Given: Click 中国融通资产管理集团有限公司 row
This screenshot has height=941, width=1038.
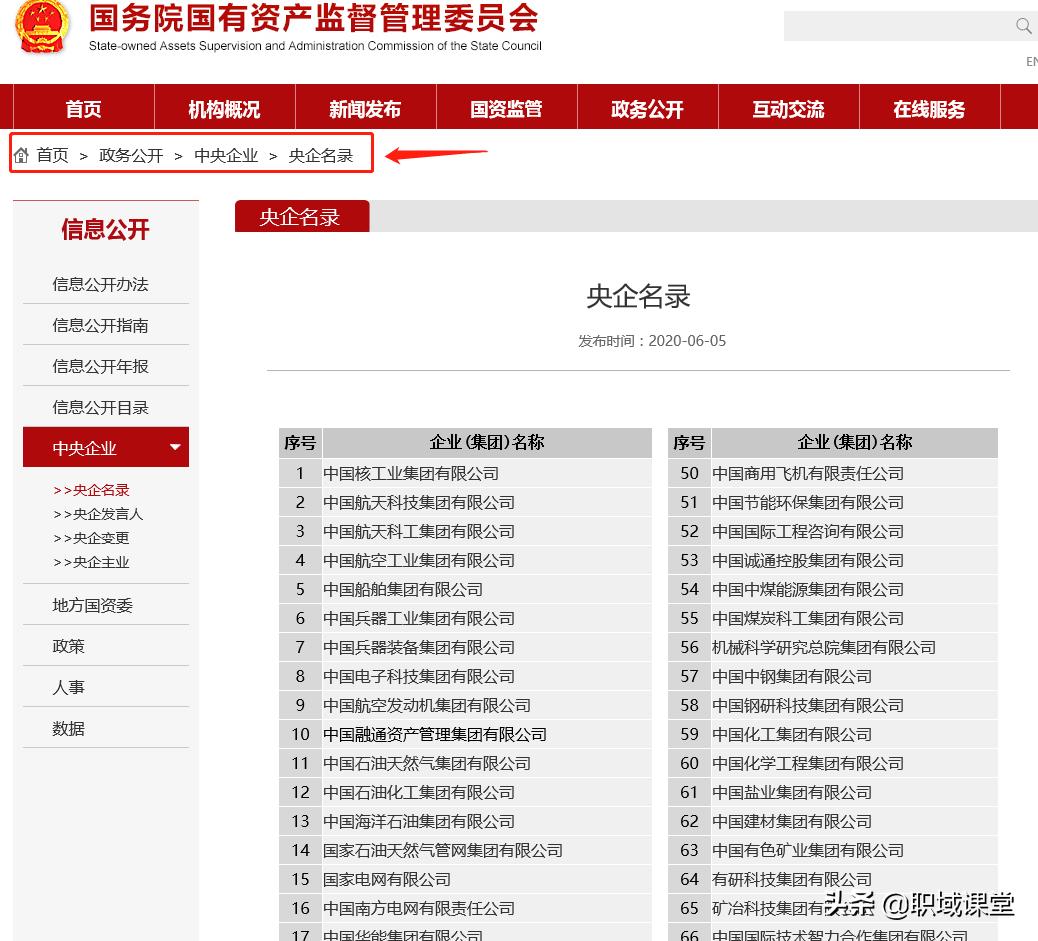Looking at the screenshot, I should (x=465, y=734).
